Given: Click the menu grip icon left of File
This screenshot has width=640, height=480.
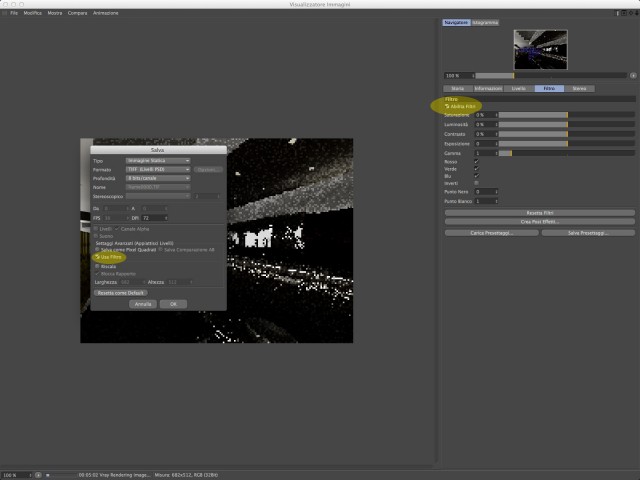Looking at the screenshot, I should [x=4, y=13].
